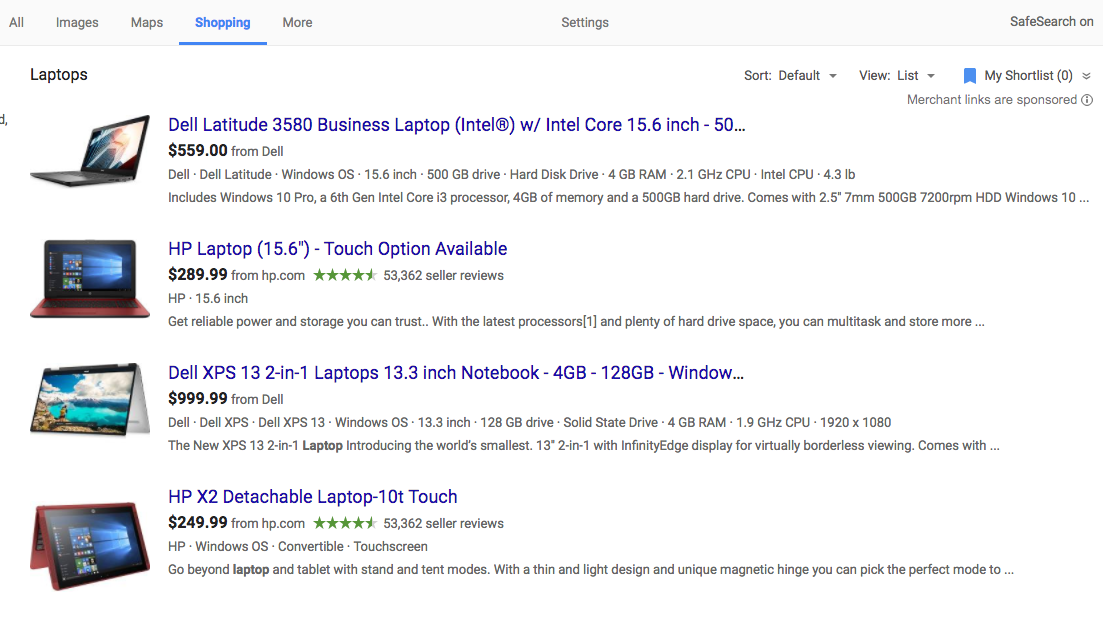The width and height of the screenshot is (1103, 622).
Task: Click the Dell XPS 13 thumbnail
Action: point(90,400)
